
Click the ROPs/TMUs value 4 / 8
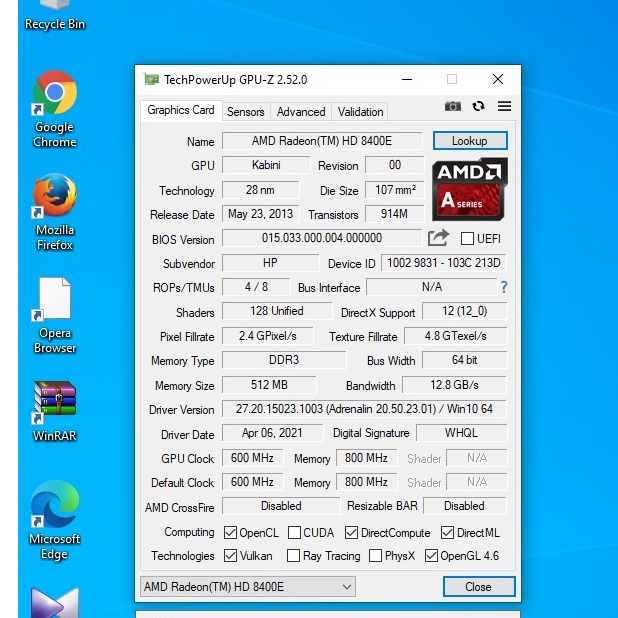click(x=256, y=287)
